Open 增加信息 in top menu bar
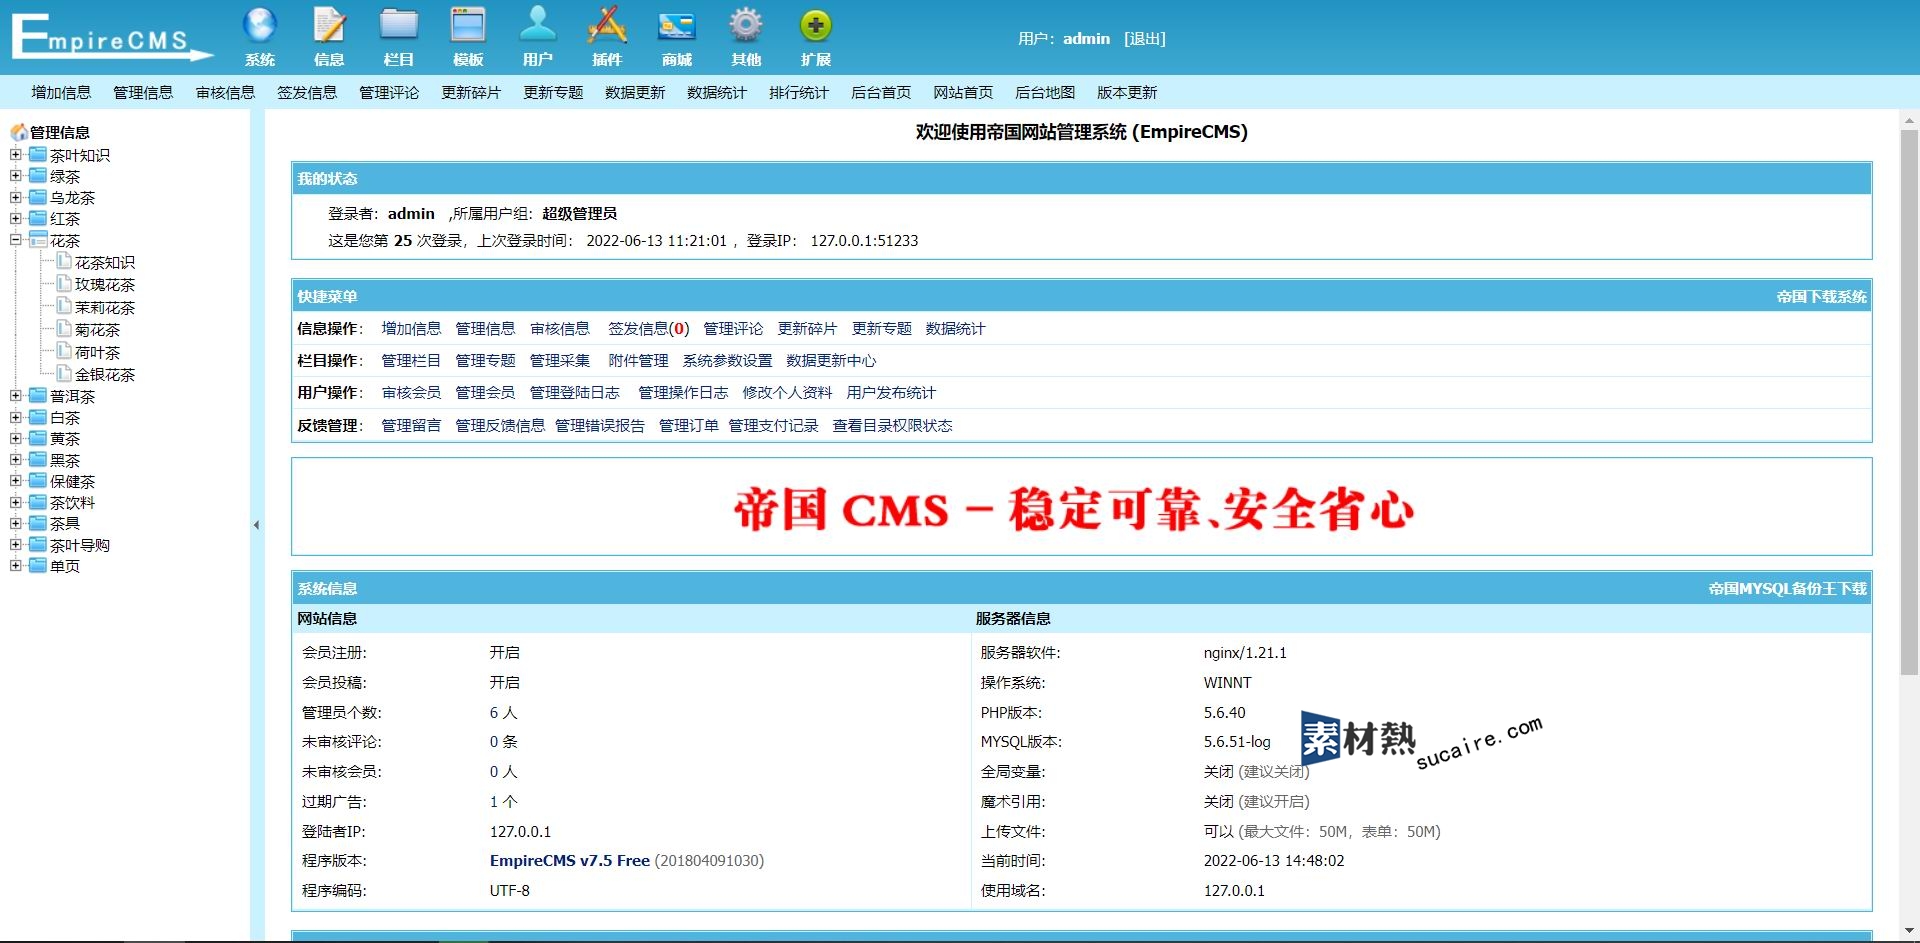Image resolution: width=1920 pixels, height=943 pixels. point(61,93)
